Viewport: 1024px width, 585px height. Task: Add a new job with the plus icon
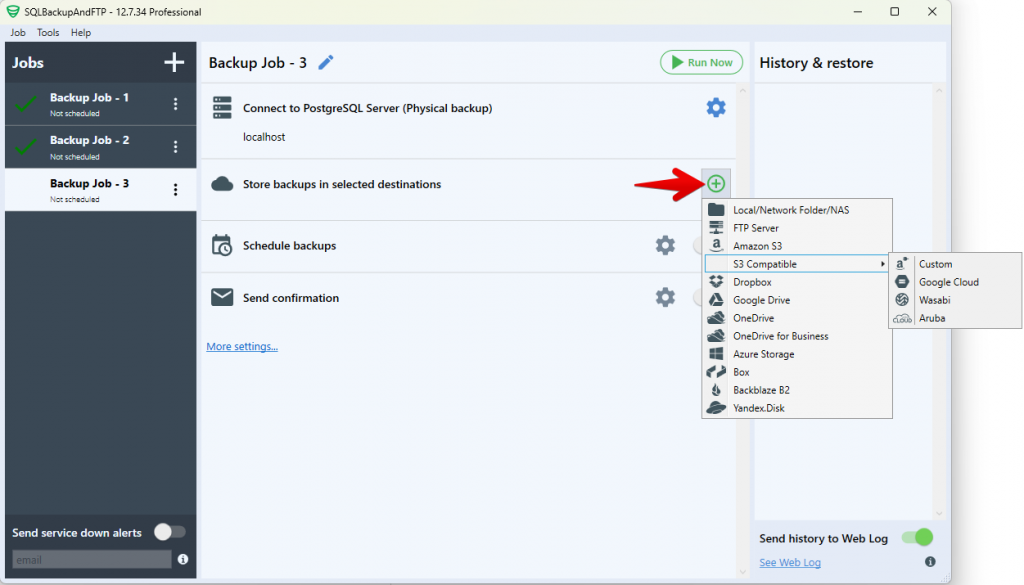[x=174, y=63]
